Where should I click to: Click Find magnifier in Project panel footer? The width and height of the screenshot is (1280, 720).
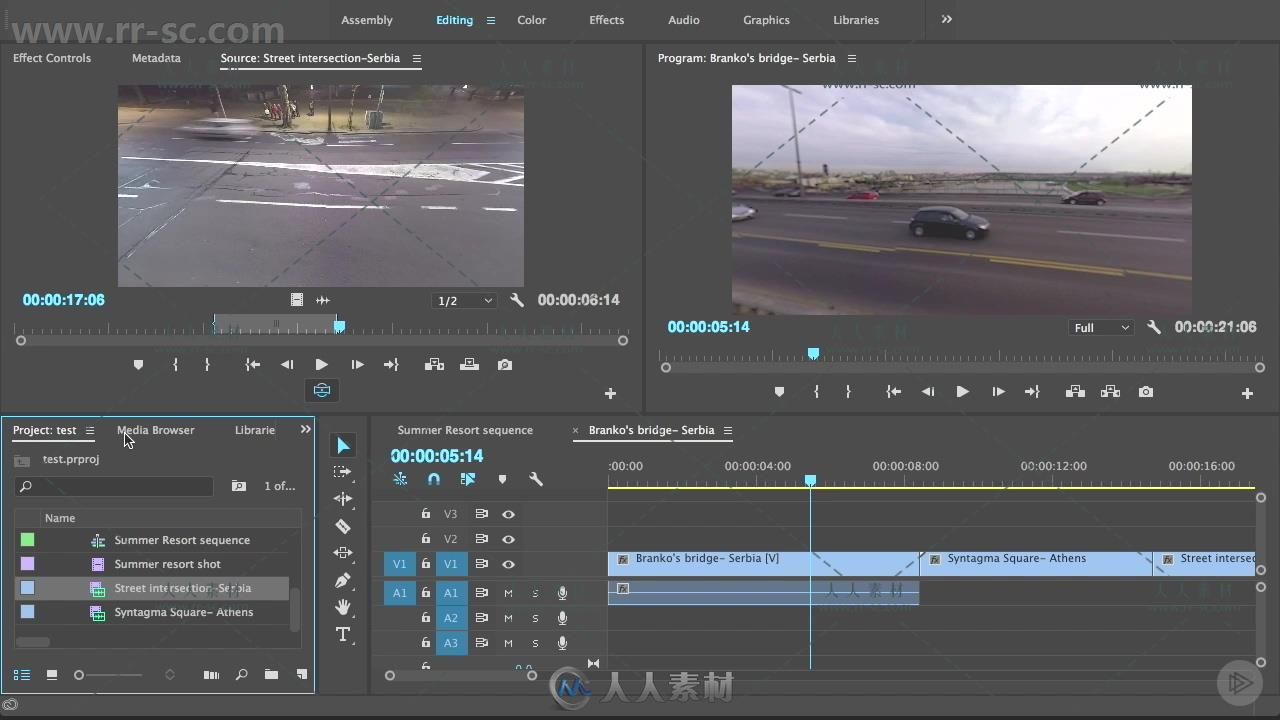tap(241, 675)
